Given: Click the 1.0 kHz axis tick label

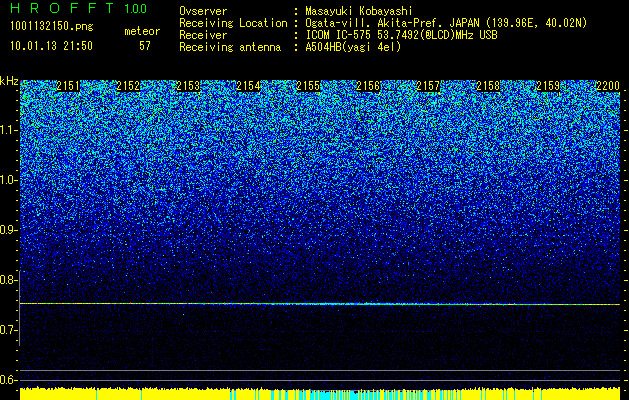Looking at the screenshot, I should tap(8, 180).
